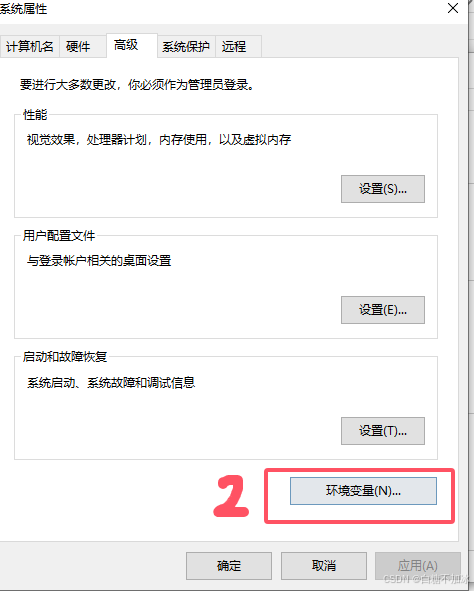Screen dimensions: 474x591
Task: Click the 取消 cancel button
Action: (324, 566)
